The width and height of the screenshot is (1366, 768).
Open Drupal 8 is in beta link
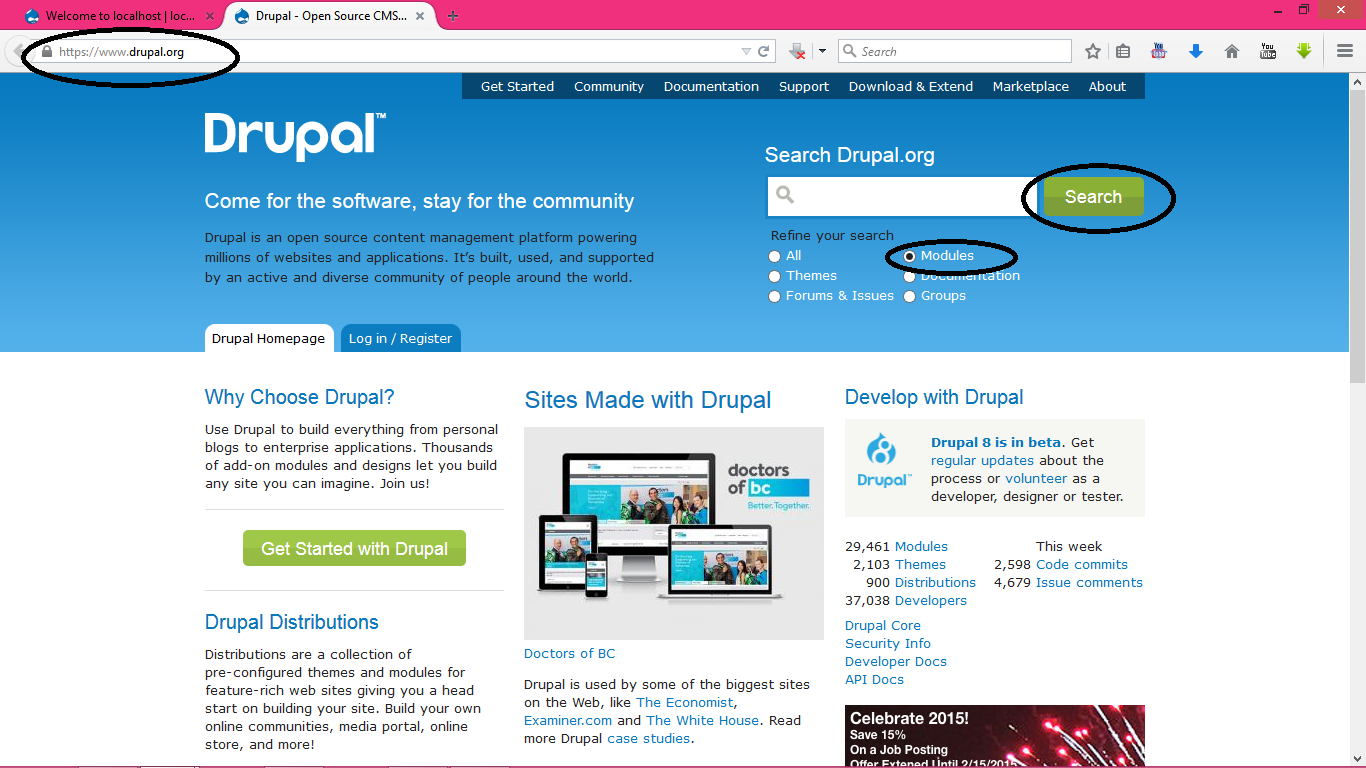pyautogui.click(x=996, y=442)
